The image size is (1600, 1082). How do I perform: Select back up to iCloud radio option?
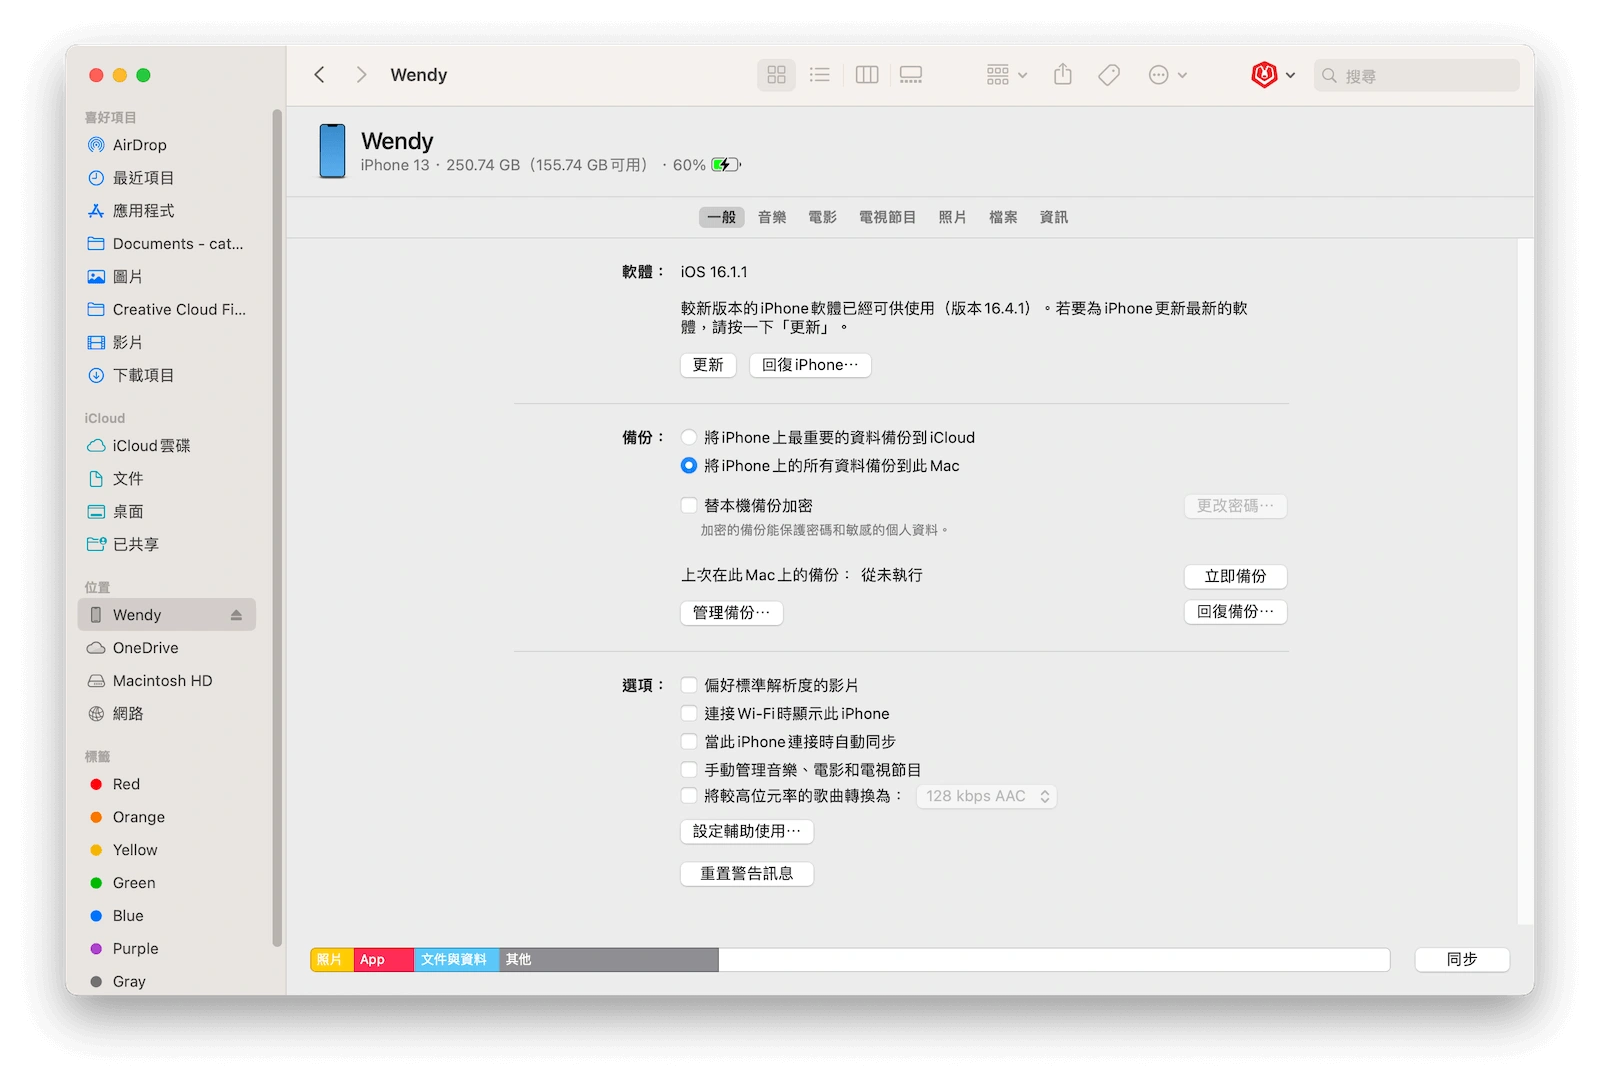[689, 437]
